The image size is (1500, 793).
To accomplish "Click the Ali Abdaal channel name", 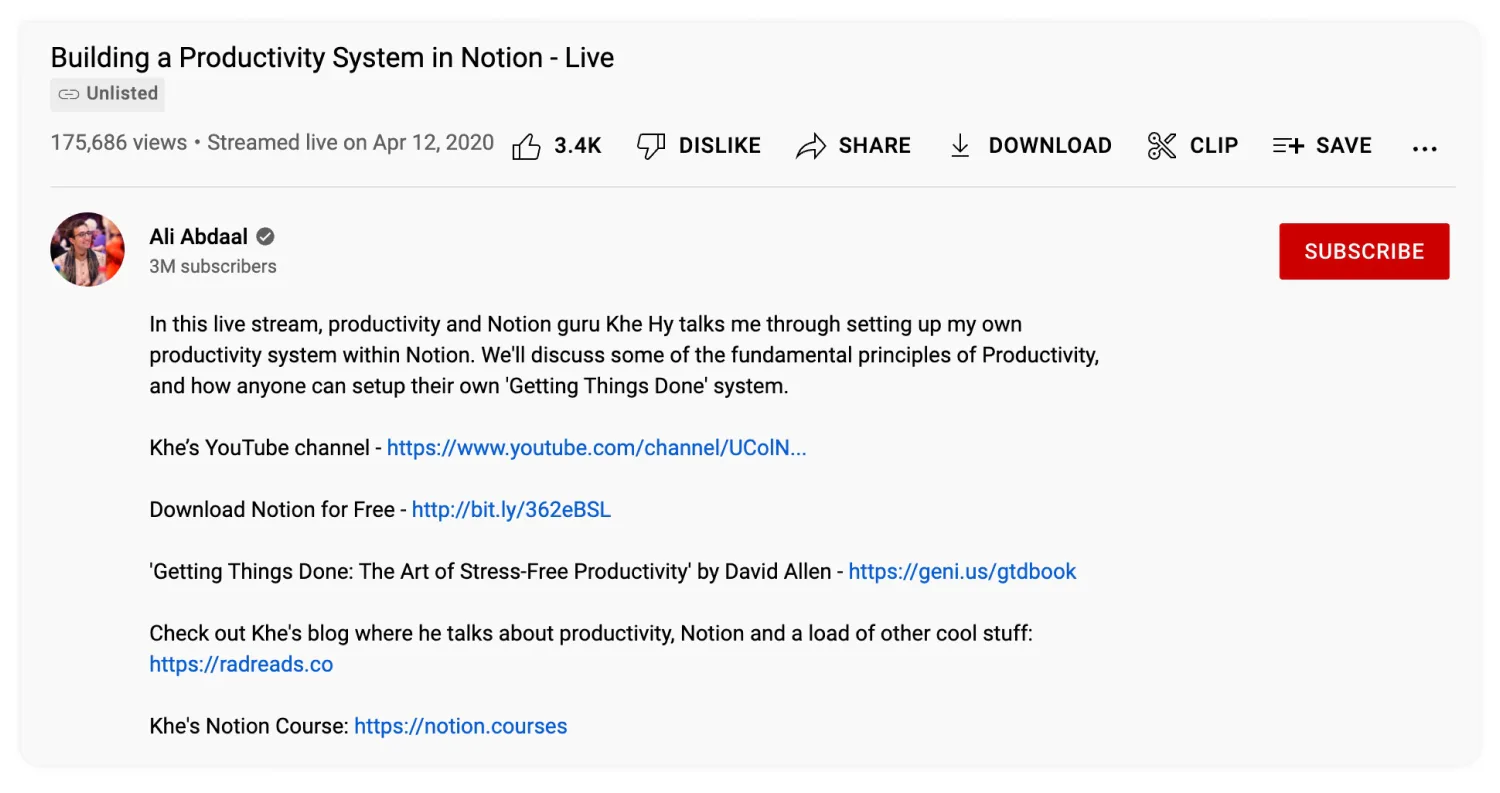I will (x=198, y=237).
